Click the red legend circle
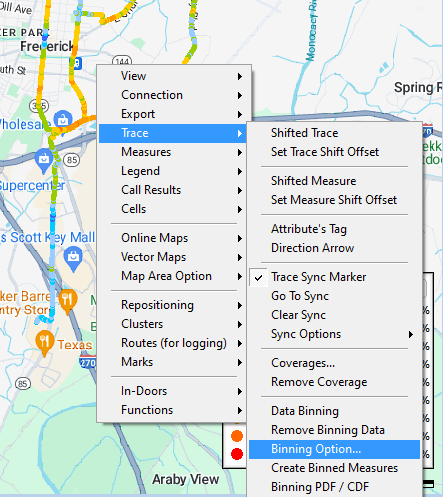Image resolution: width=443 pixels, height=497 pixels. [x=237, y=454]
